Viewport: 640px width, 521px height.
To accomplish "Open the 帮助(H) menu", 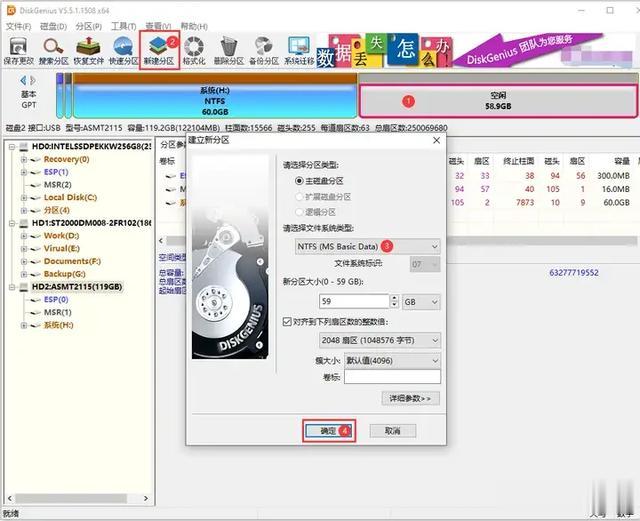I will [x=194, y=27].
